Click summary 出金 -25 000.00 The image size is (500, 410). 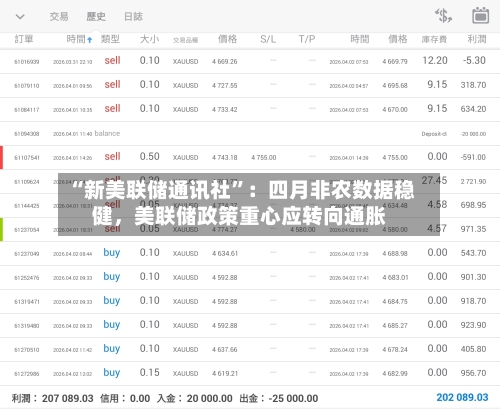(279, 398)
